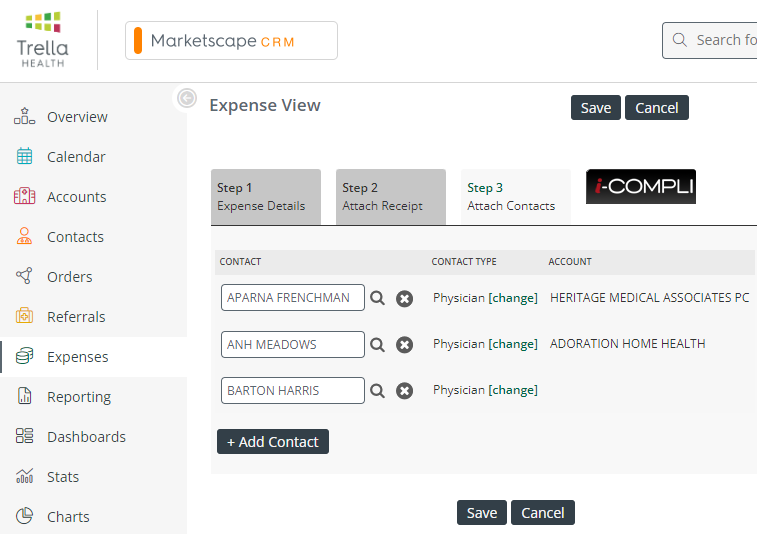Change contact type for APARNA FRENCHMAN

coord(513,298)
